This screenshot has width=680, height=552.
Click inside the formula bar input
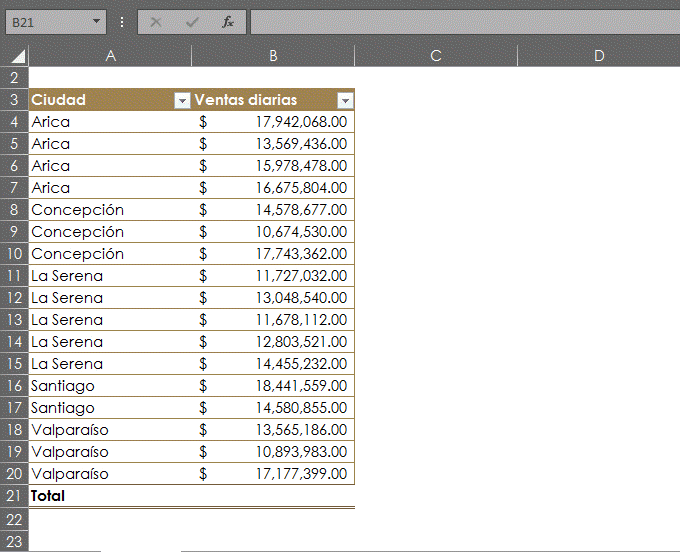(x=465, y=22)
